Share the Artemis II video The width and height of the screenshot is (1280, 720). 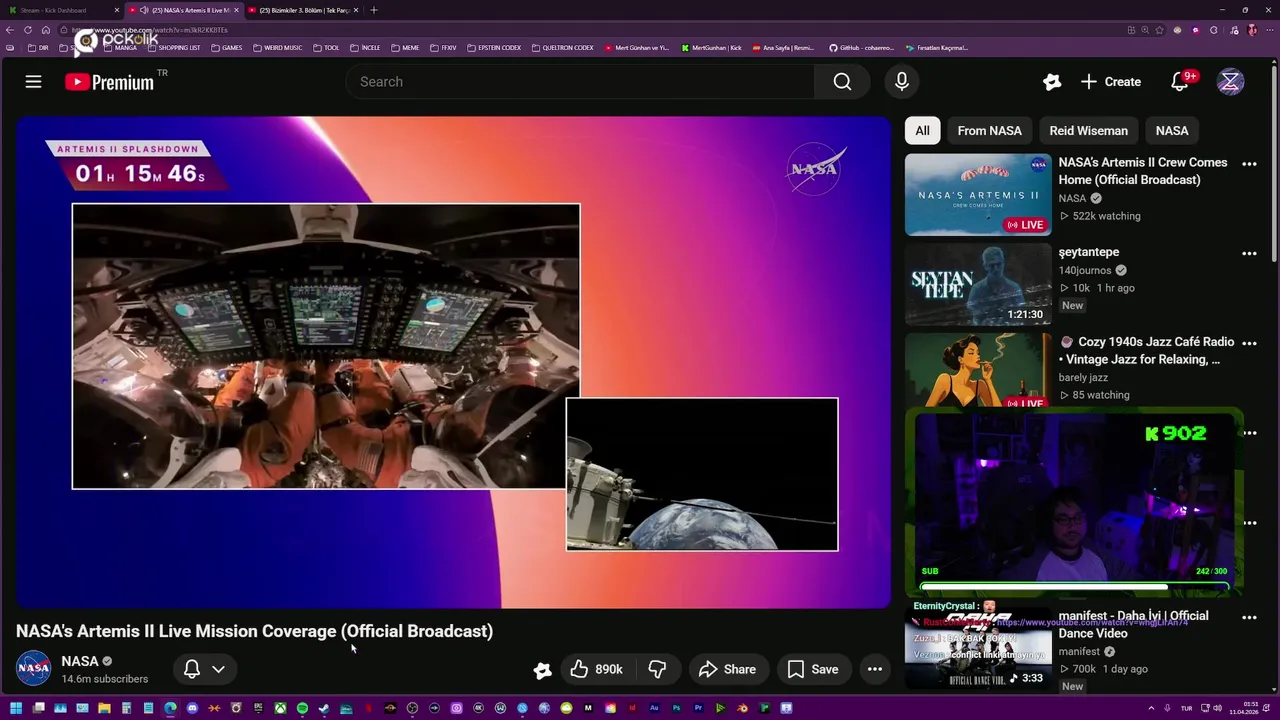[727, 669]
